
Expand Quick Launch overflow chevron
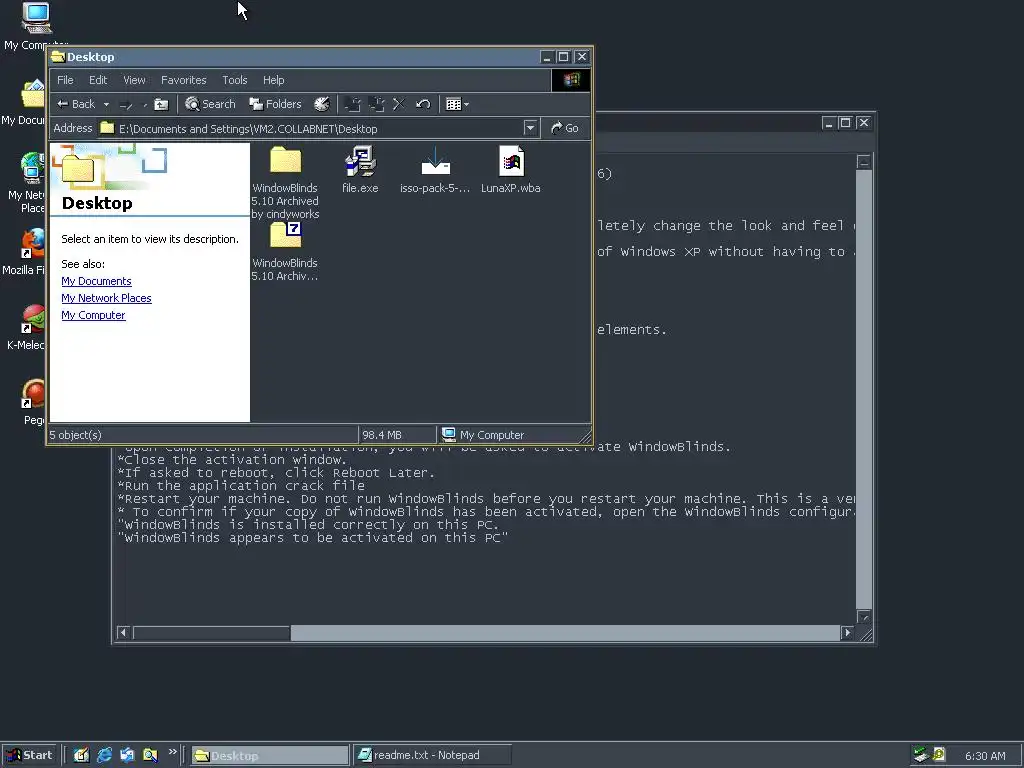pos(172,752)
